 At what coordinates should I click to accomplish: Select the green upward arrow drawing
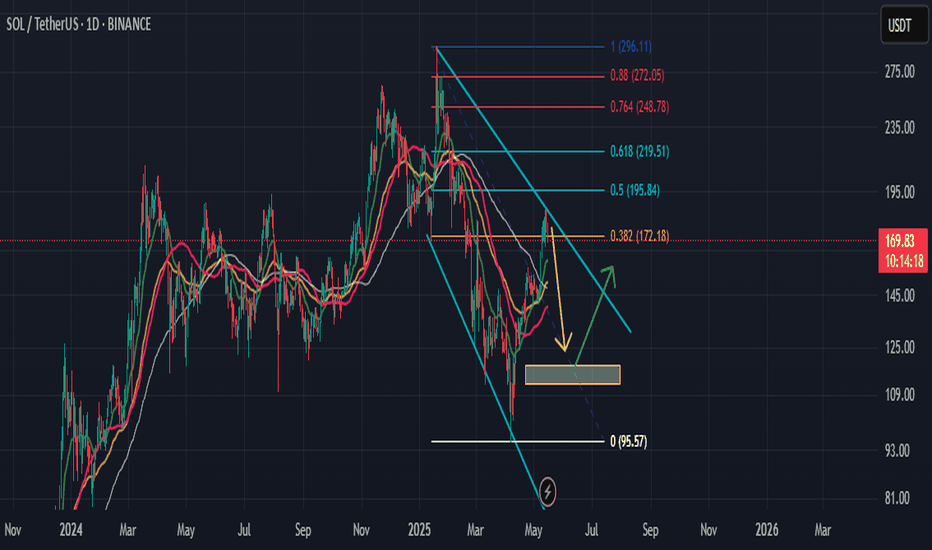(595, 315)
